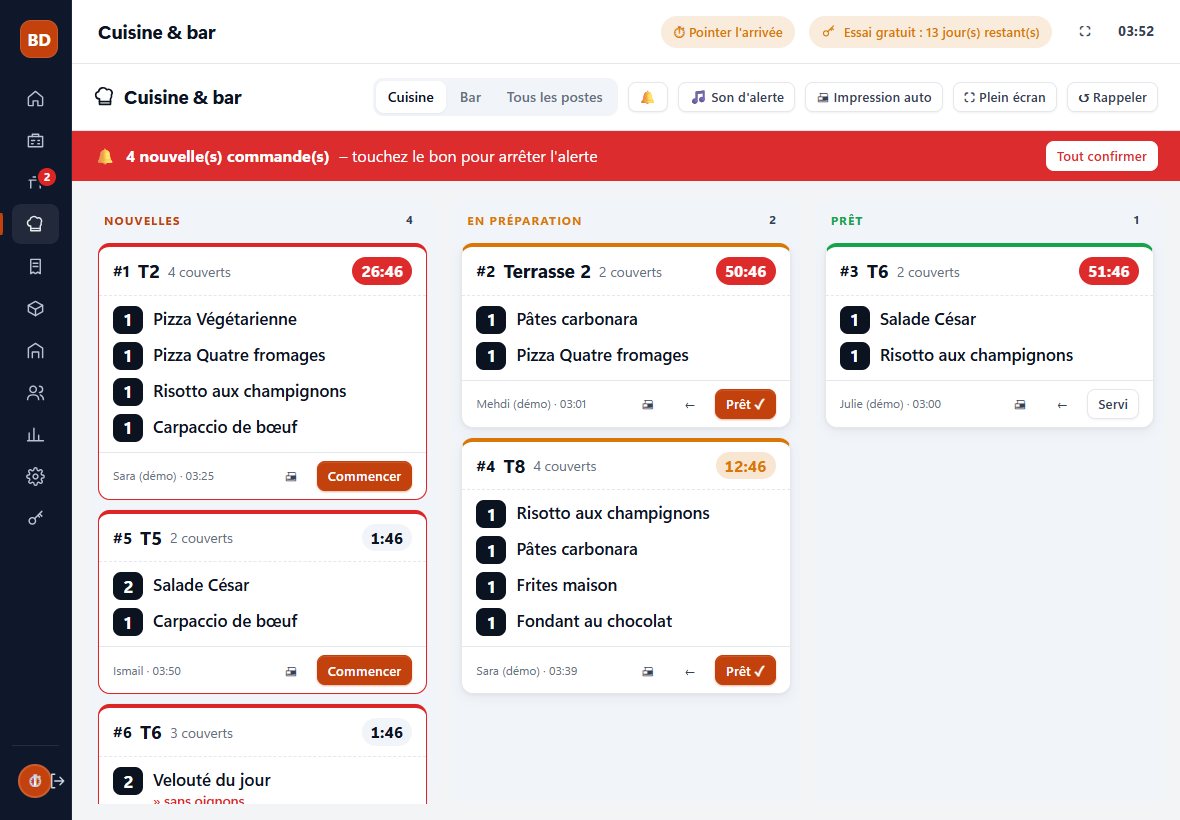Click Tout confirmer in the alert banner
This screenshot has width=1180, height=820.
(x=1101, y=156)
